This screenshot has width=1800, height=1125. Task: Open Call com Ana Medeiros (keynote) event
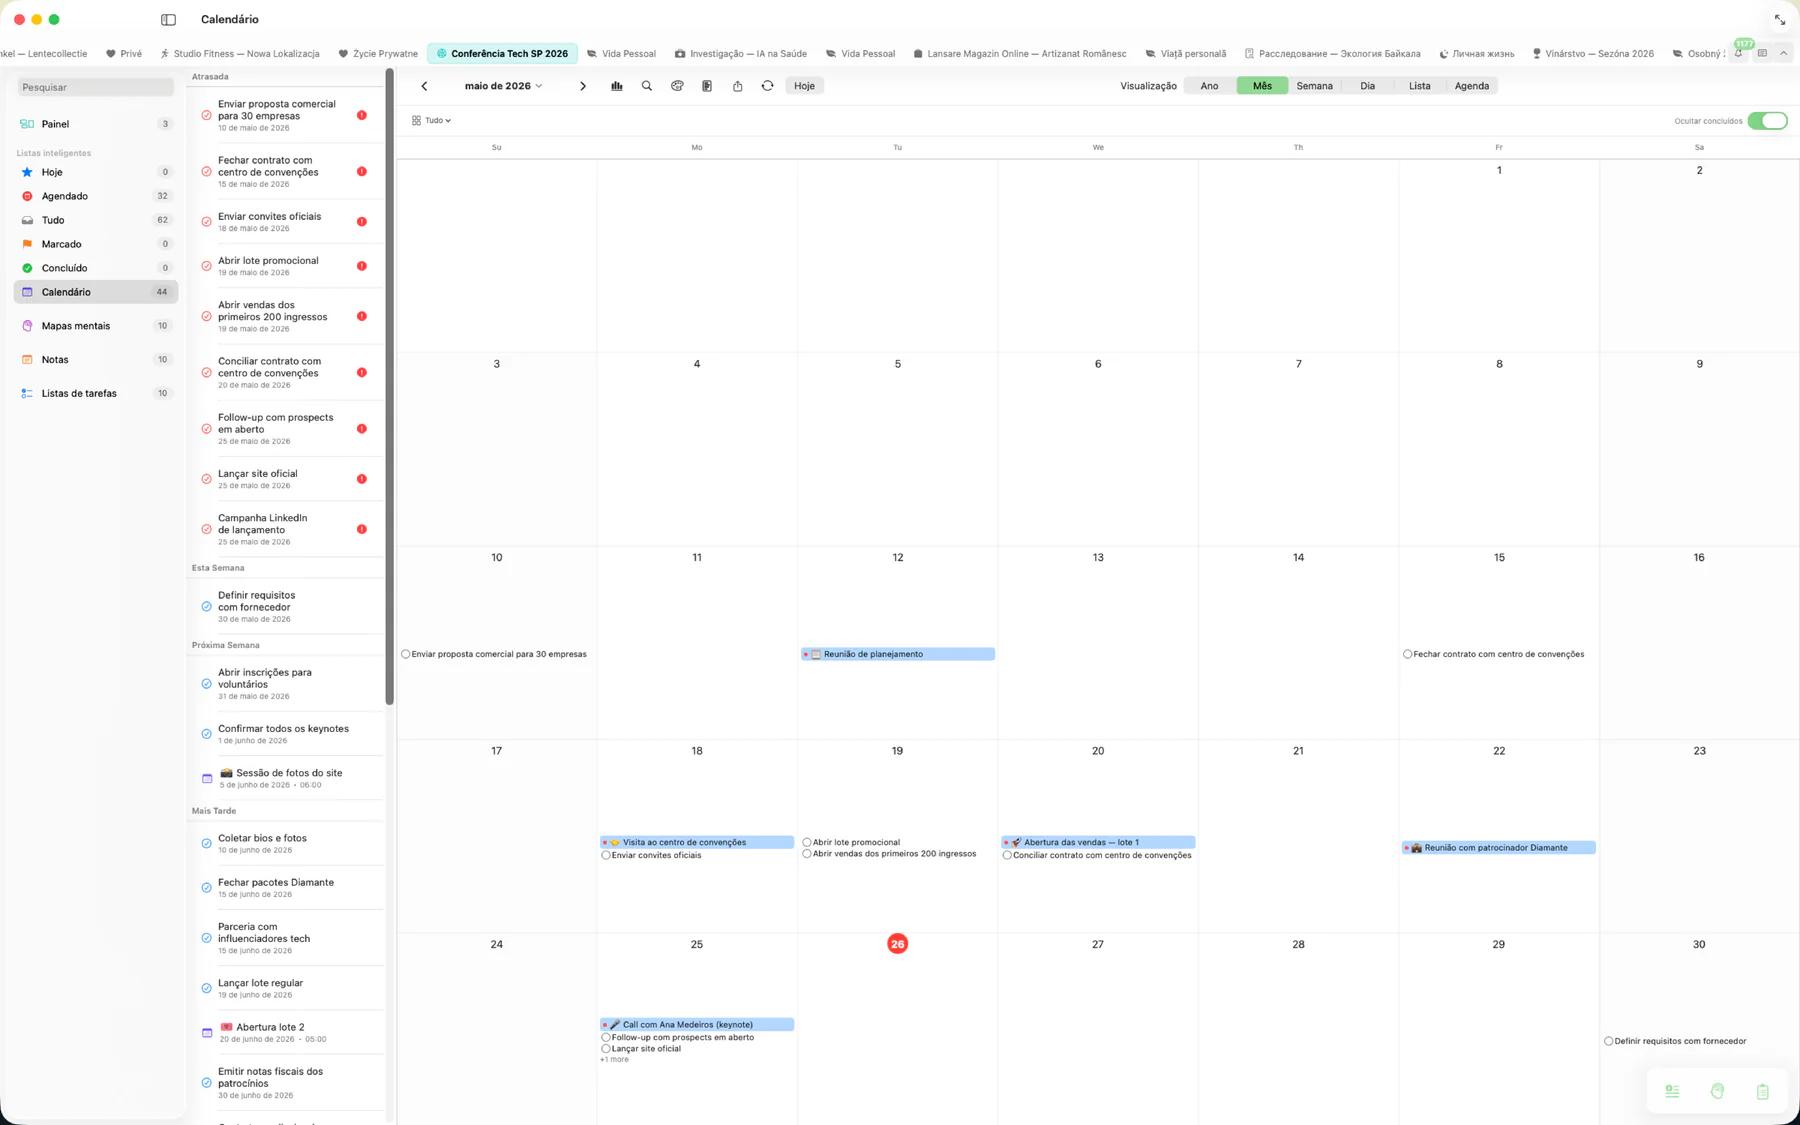pyautogui.click(x=696, y=1024)
